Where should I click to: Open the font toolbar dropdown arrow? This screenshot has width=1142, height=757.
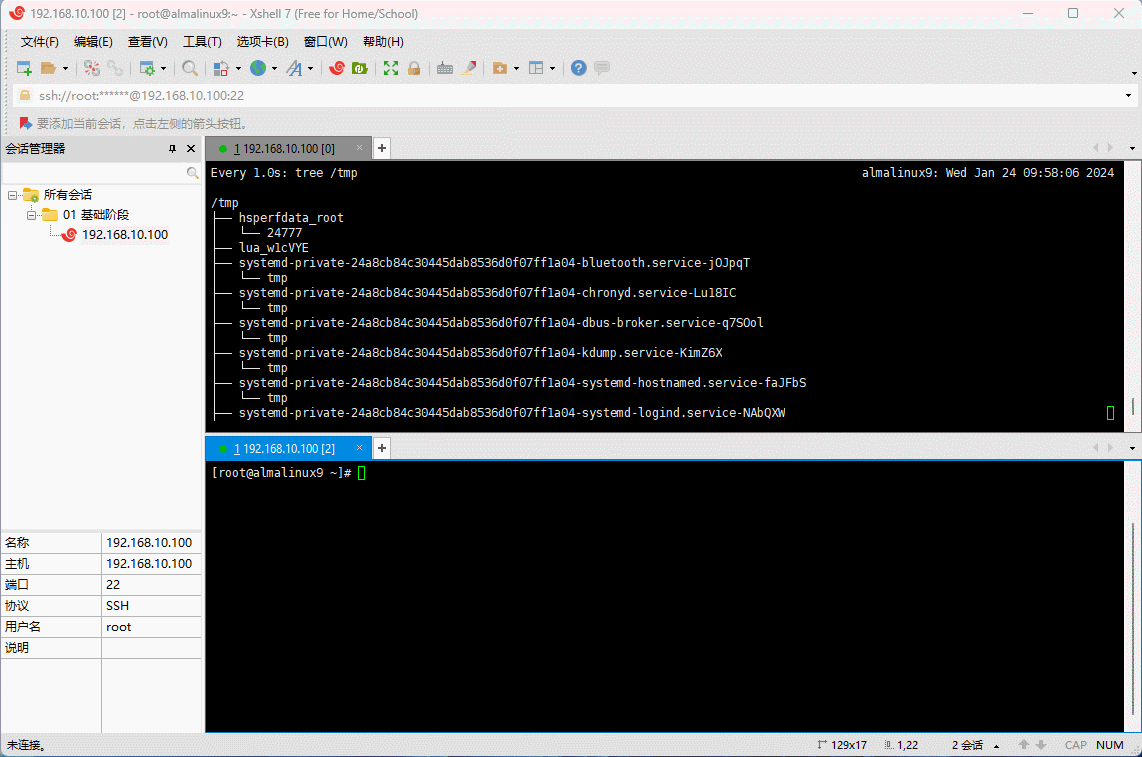(310, 68)
